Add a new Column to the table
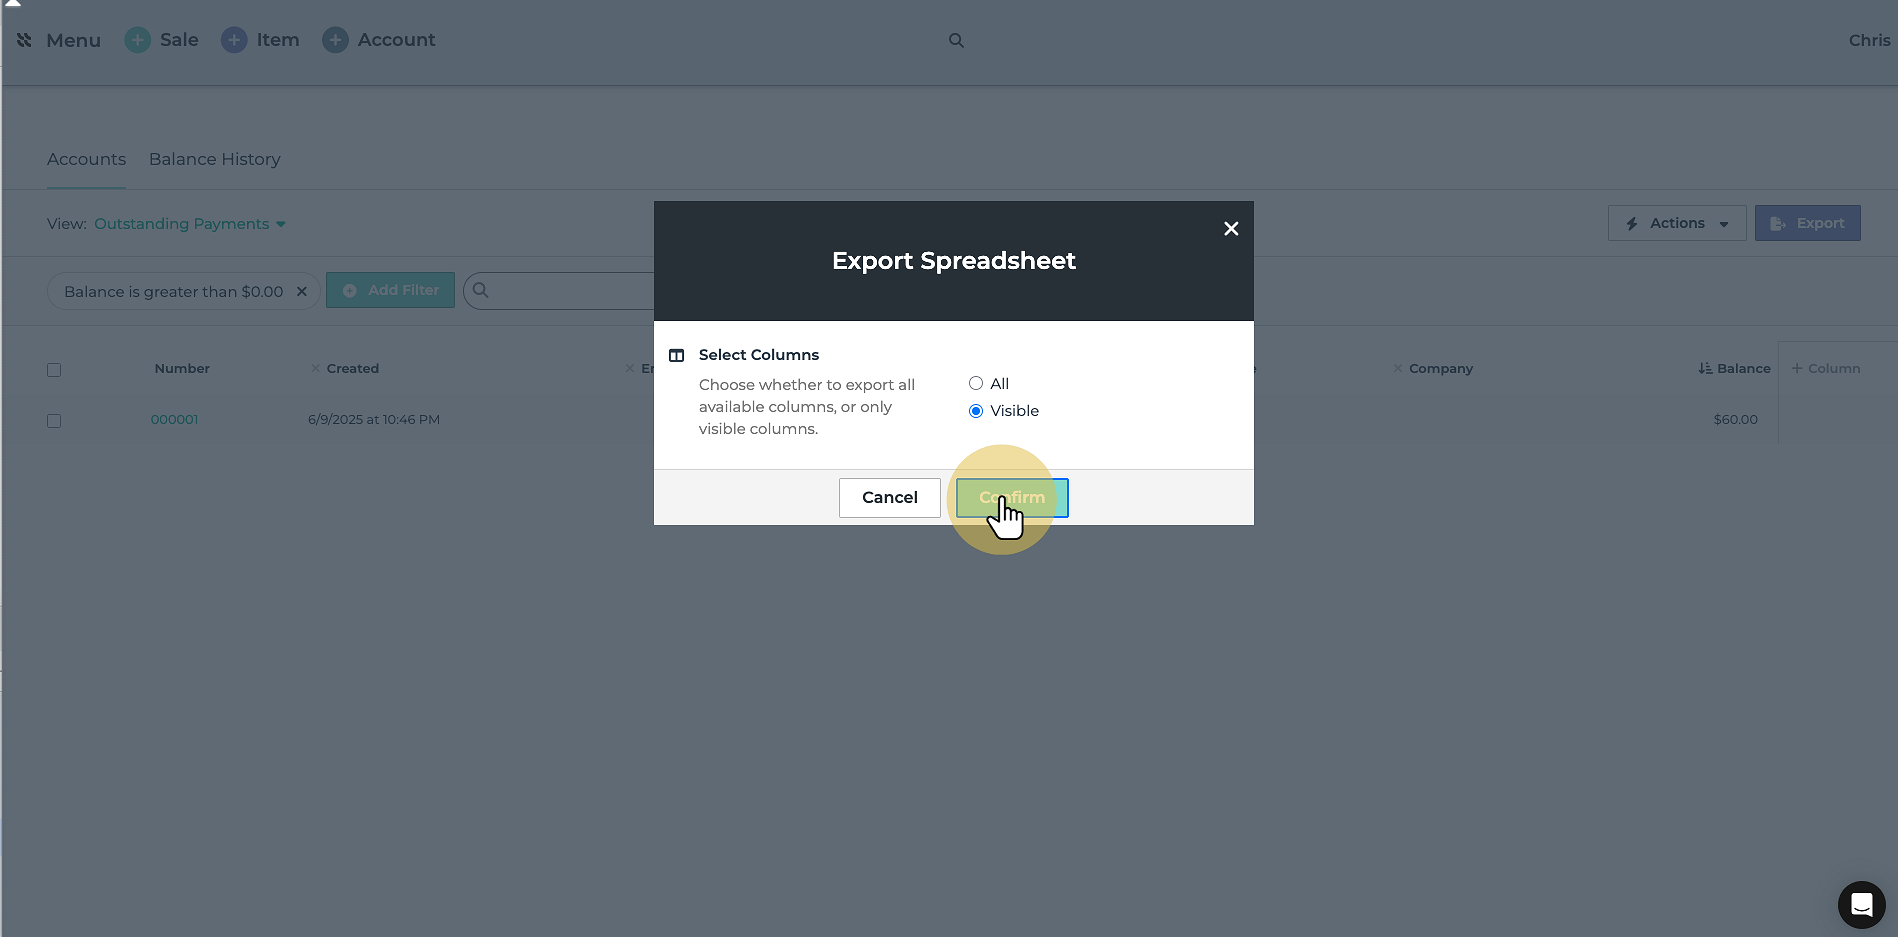Viewport: 1898px width, 937px height. (x=1825, y=368)
